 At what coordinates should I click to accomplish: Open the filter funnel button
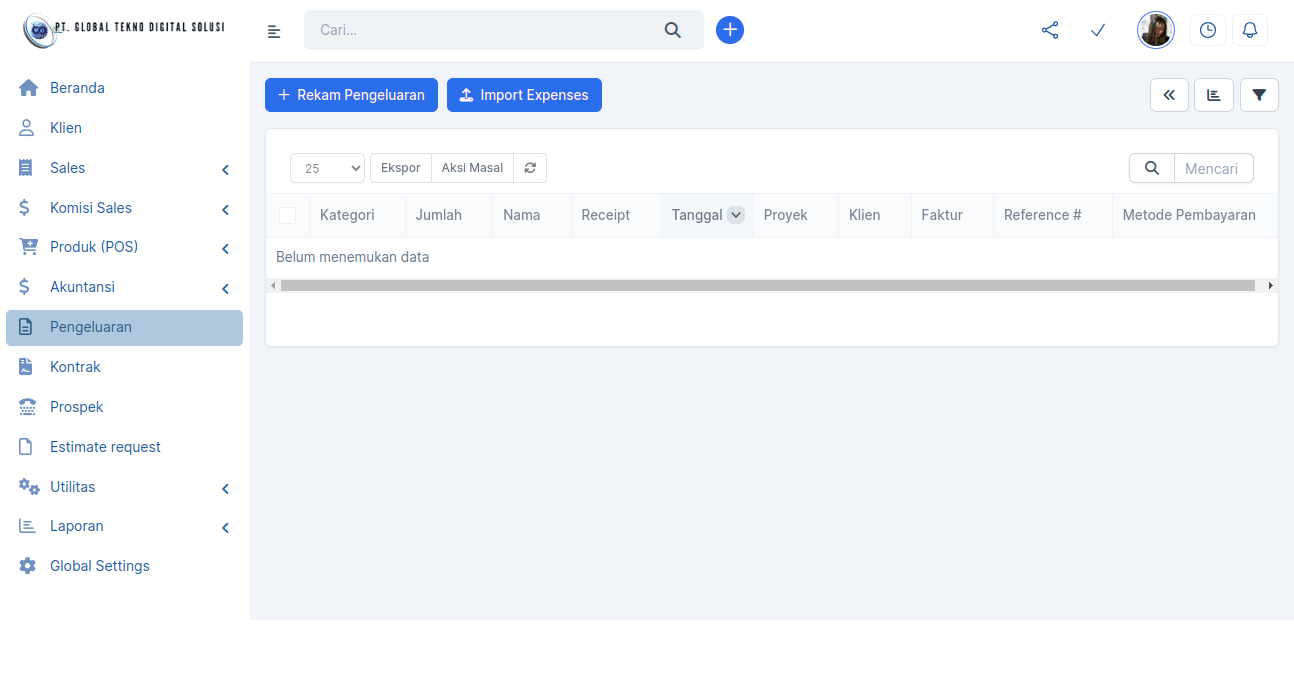1260,95
